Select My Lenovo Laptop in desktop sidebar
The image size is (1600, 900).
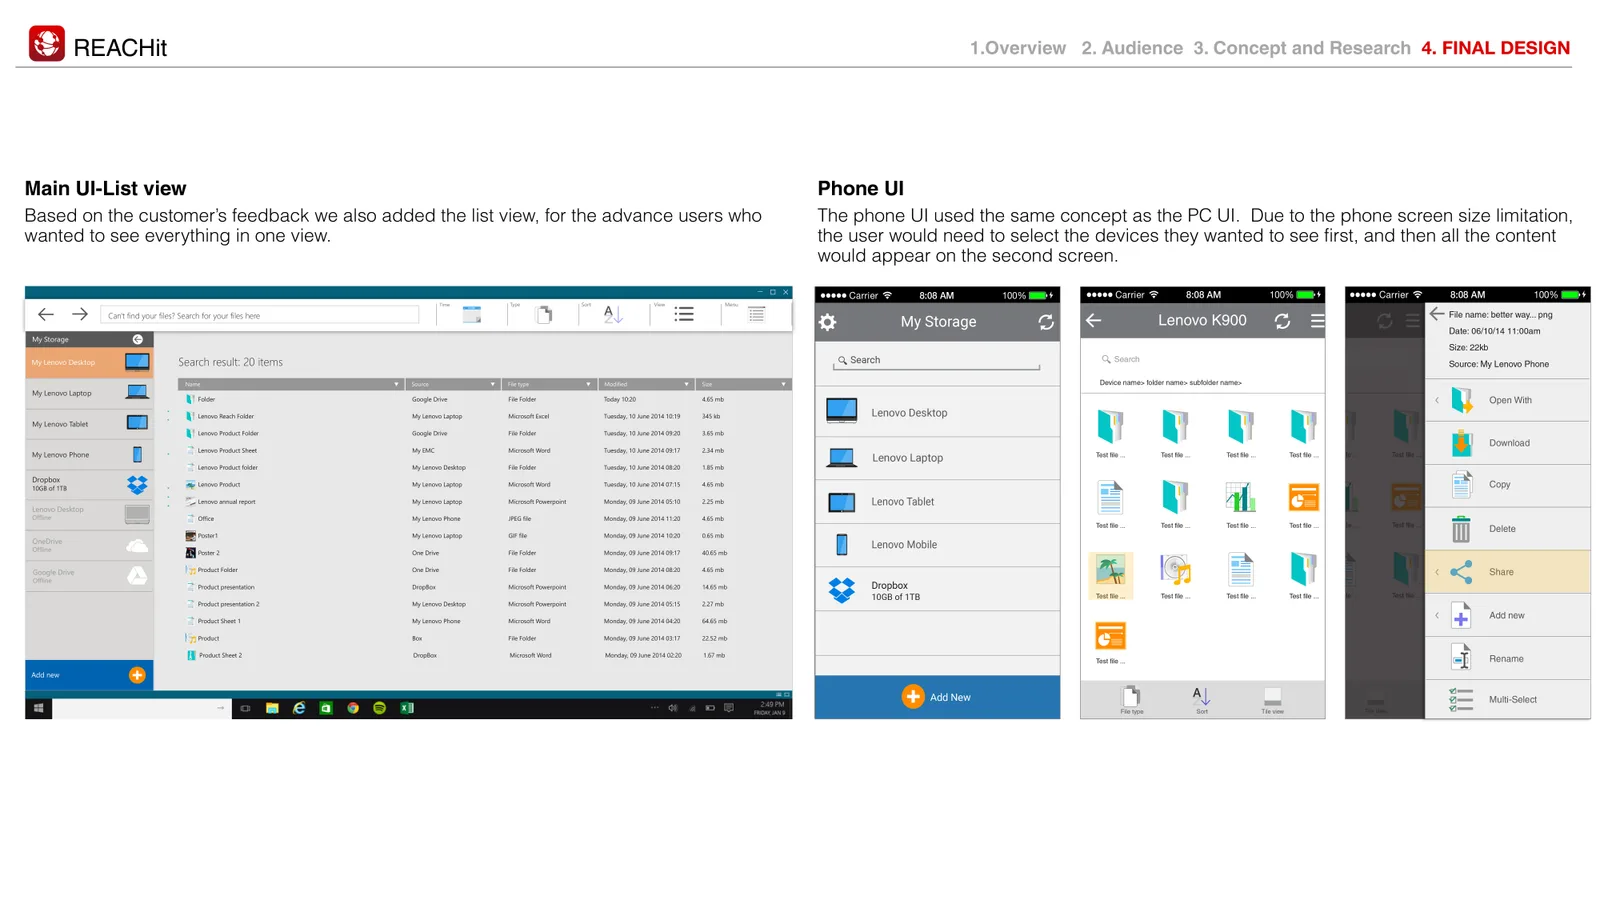click(89, 393)
